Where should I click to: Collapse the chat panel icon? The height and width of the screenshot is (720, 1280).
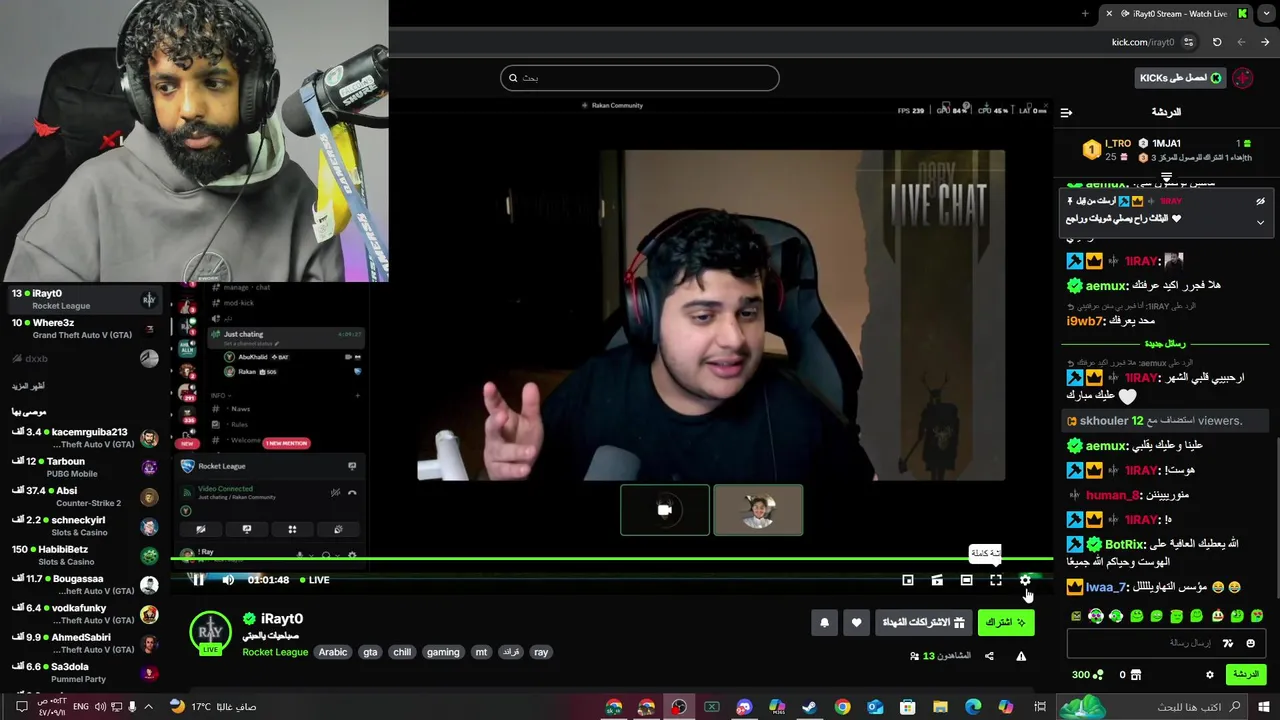click(1066, 112)
